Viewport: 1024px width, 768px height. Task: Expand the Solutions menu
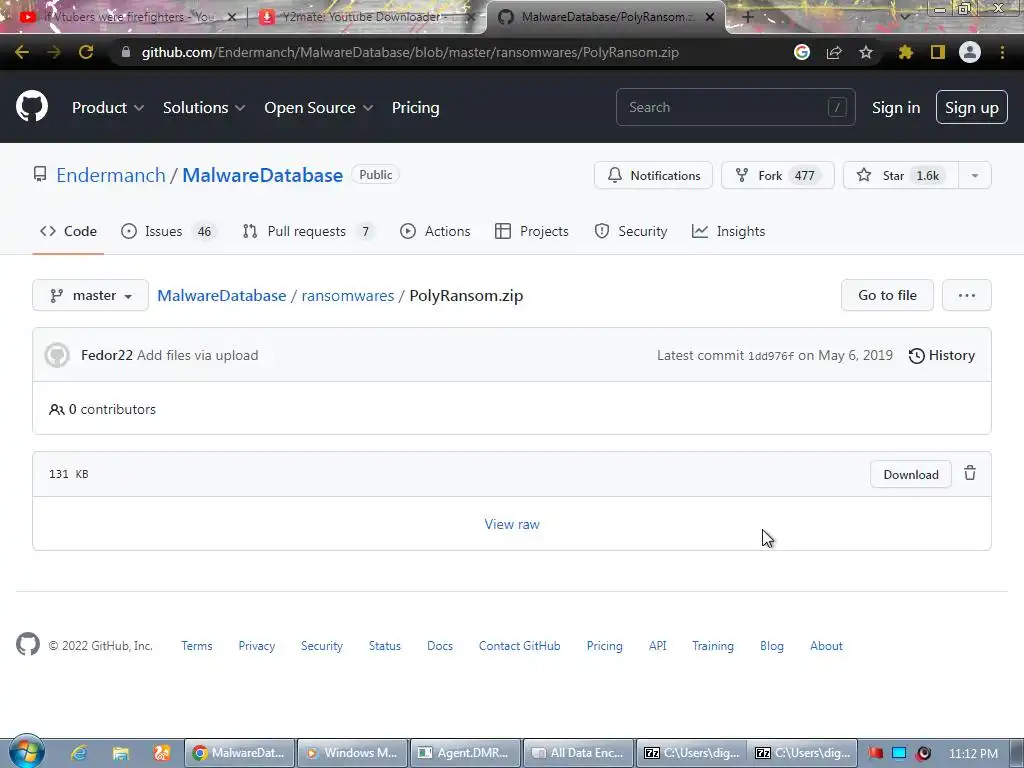coord(204,108)
